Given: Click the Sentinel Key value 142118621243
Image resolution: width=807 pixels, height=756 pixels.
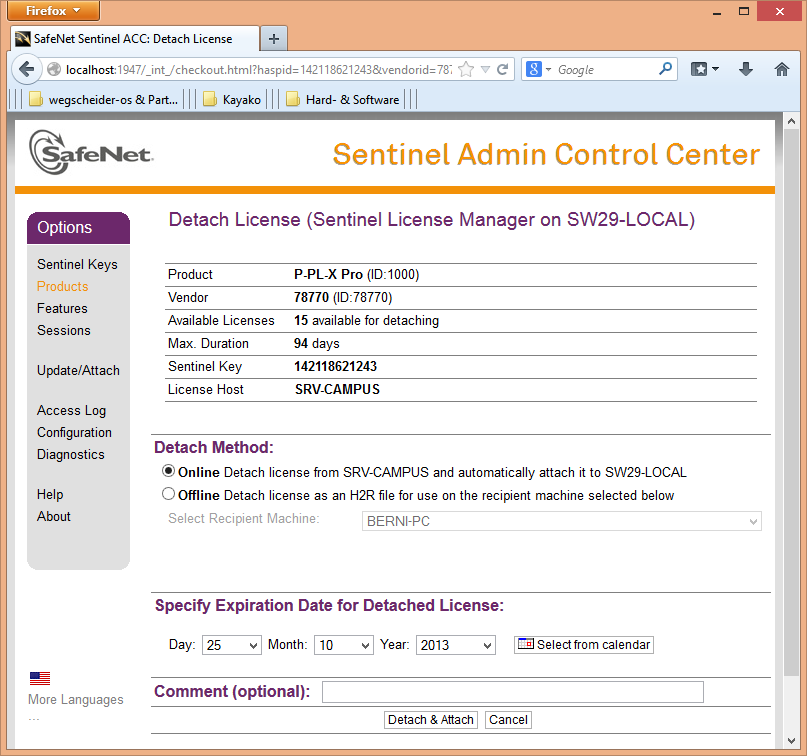Looking at the screenshot, I should (336, 366).
